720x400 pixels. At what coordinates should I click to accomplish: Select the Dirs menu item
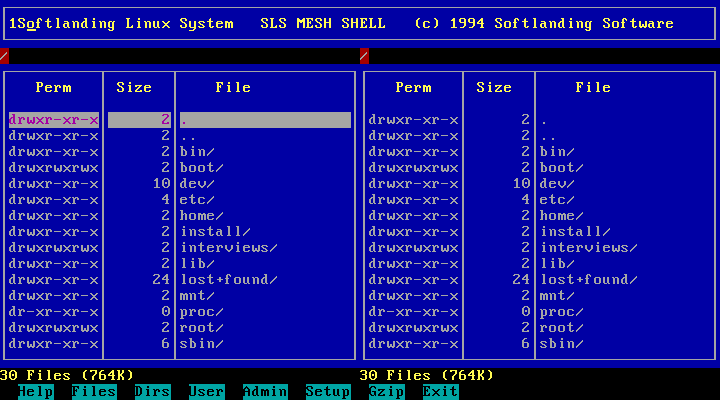151,391
